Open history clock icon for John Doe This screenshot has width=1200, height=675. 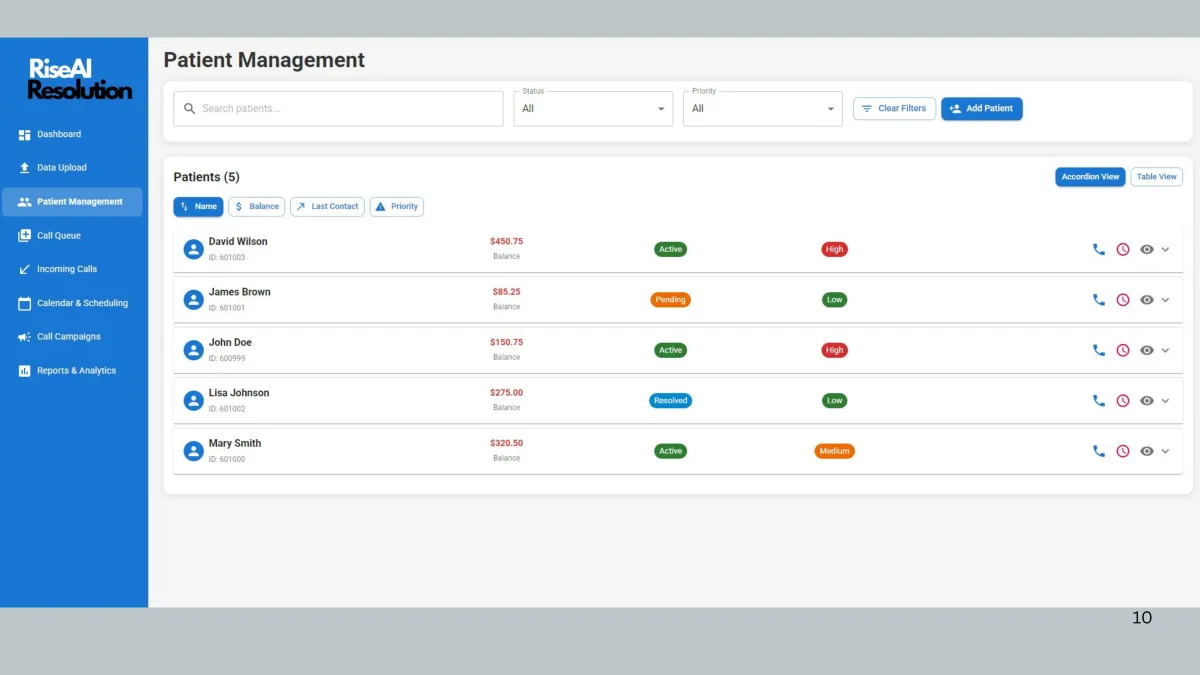click(x=1123, y=350)
